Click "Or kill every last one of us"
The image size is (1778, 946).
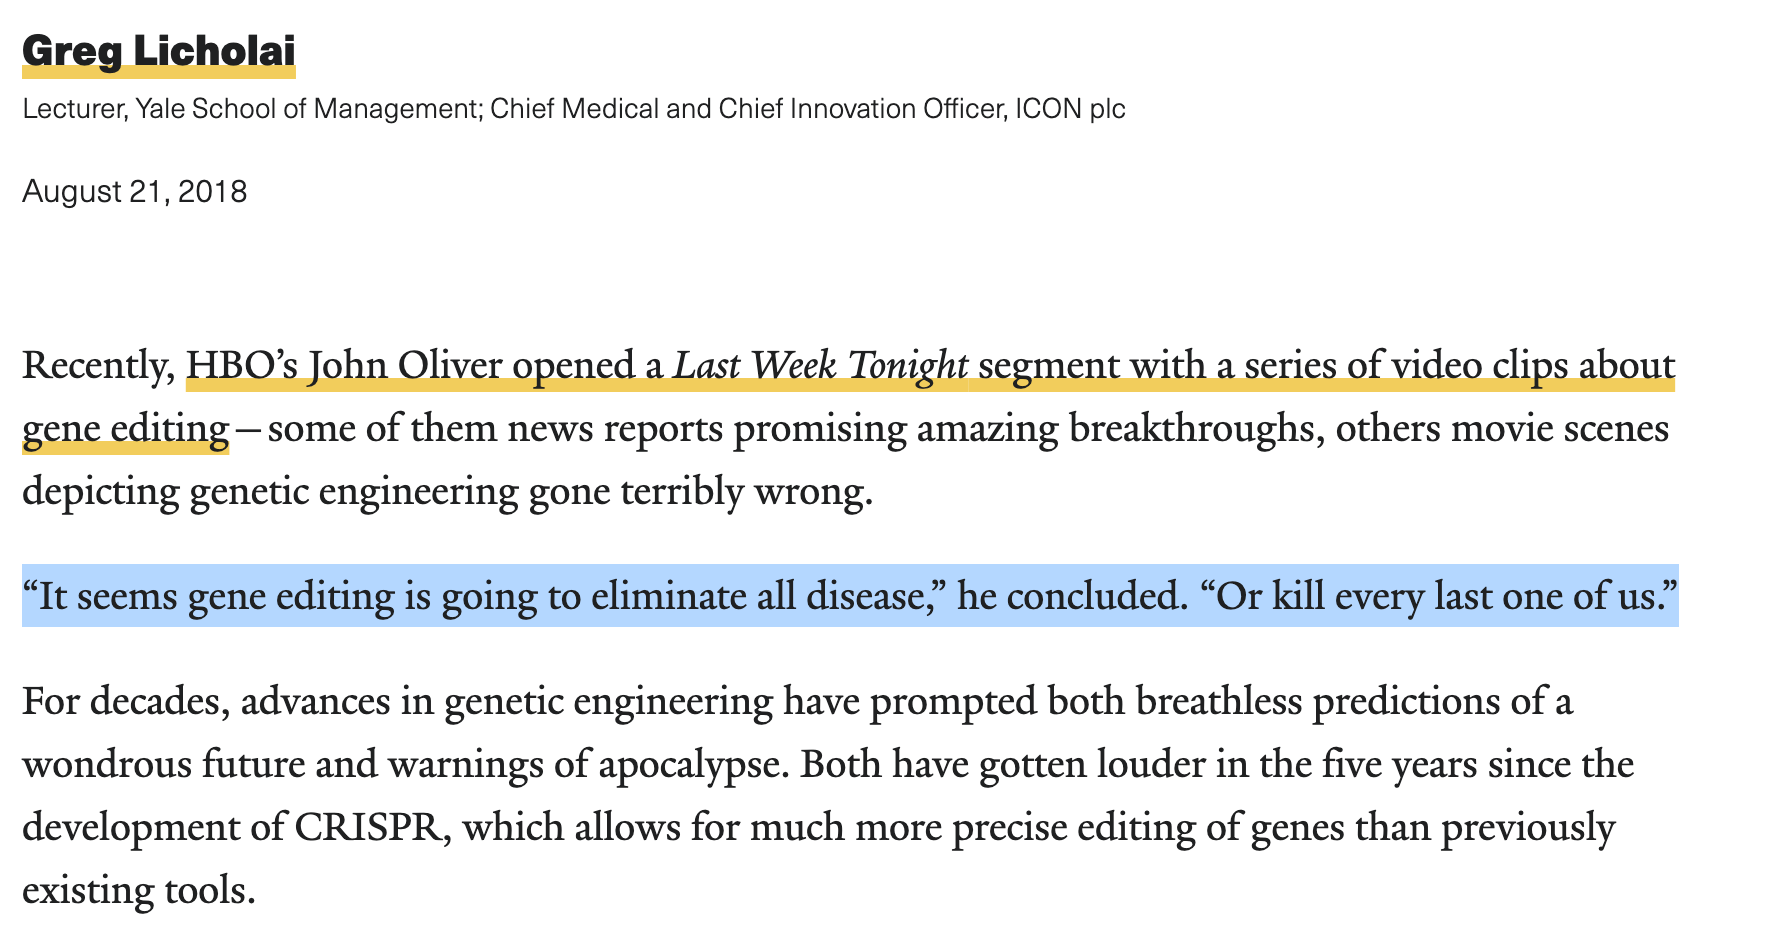(1434, 596)
